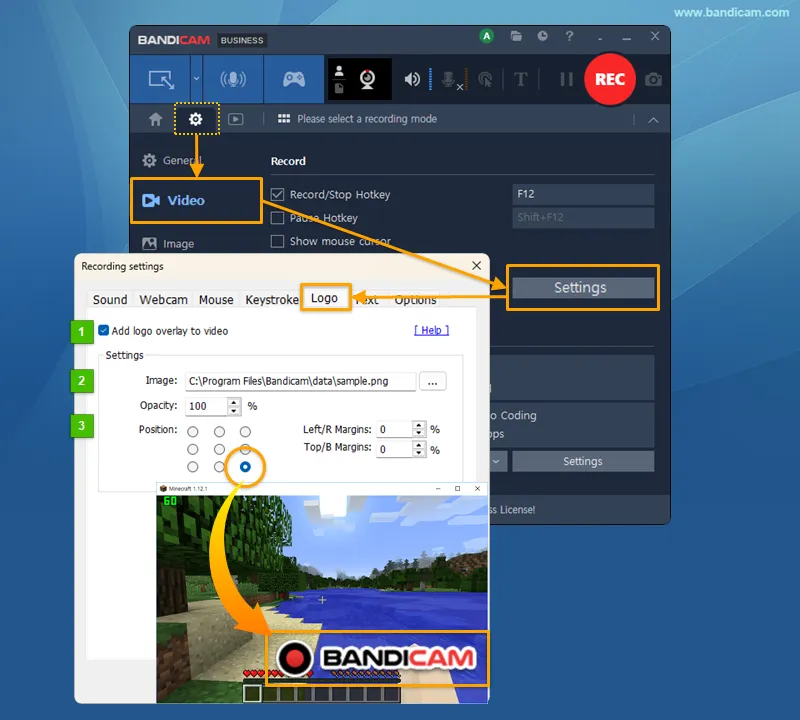Browse for logo image with ... button
This screenshot has width=800, height=720.
(x=433, y=381)
